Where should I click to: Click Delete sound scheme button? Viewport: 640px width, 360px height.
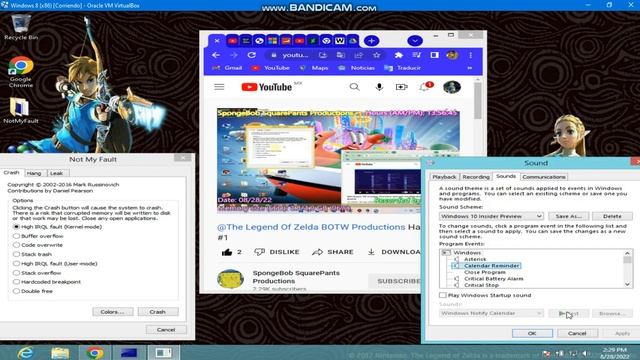(x=612, y=216)
